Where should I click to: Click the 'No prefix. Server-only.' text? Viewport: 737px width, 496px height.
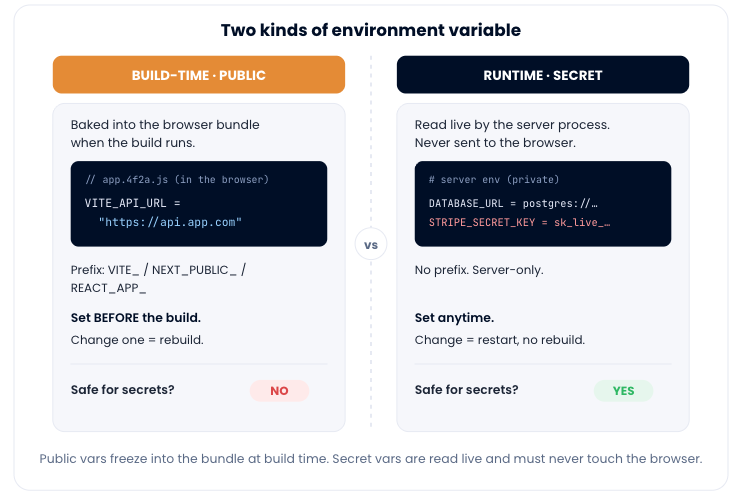[x=479, y=270]
